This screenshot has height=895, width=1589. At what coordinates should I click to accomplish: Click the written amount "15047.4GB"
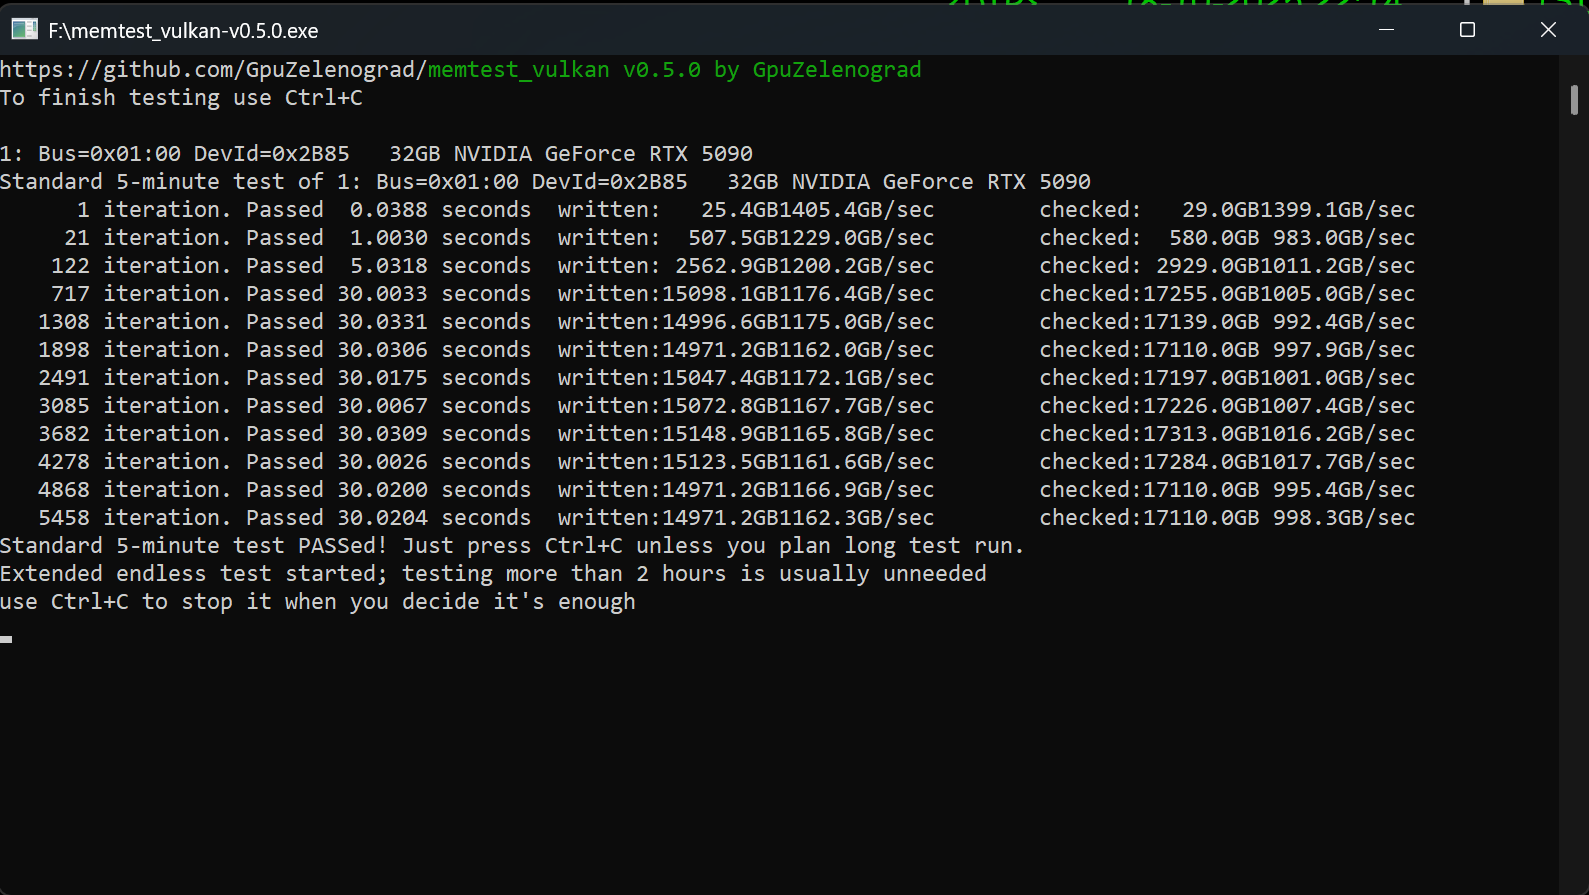pos(720,378)
